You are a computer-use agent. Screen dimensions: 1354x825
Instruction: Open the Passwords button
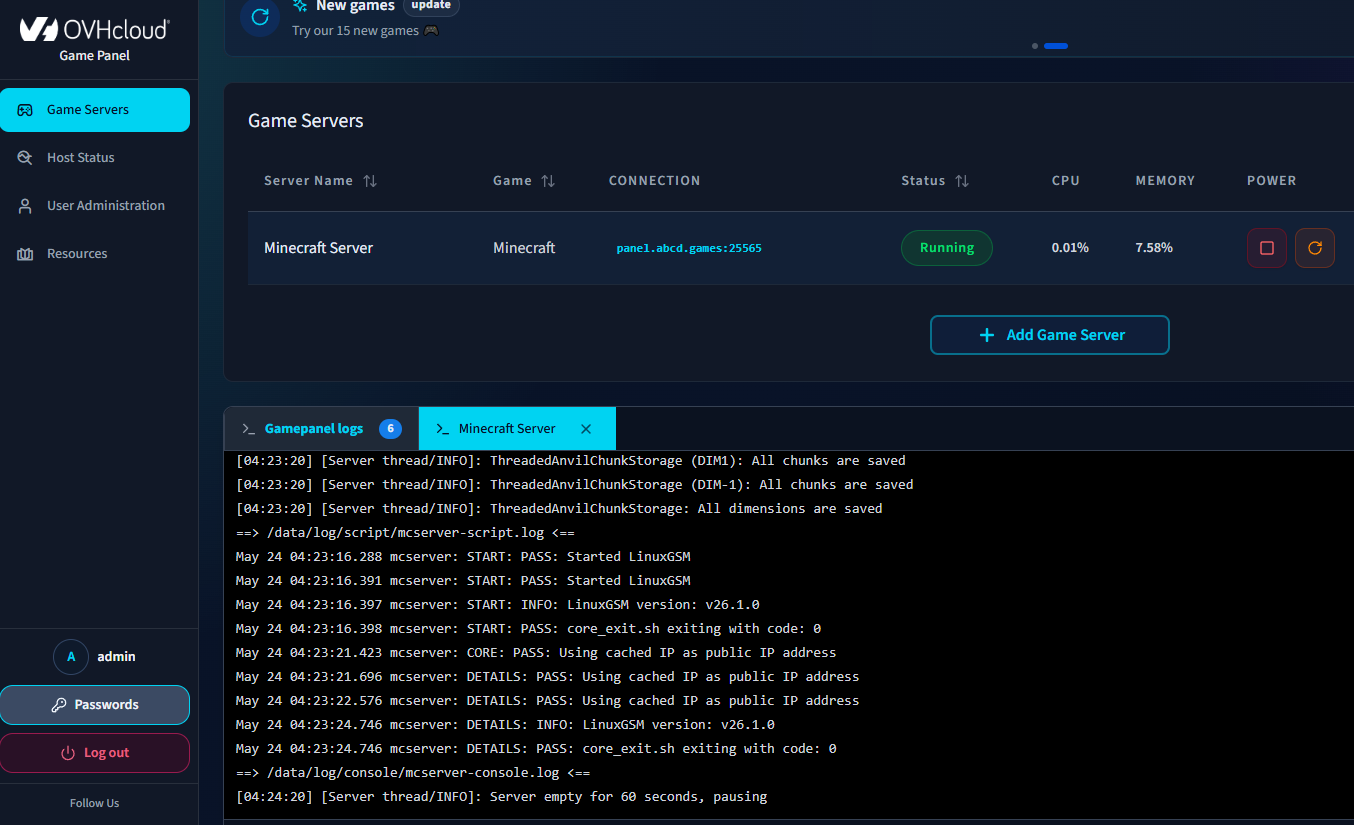(x=95, y=705)
